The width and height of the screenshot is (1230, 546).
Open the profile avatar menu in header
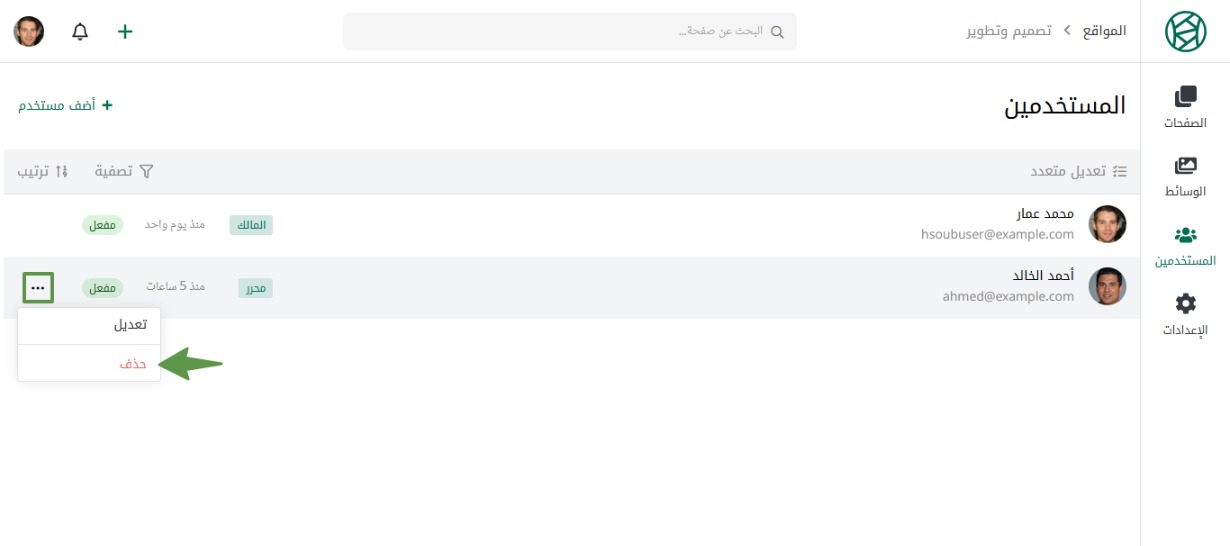click(x=29, y=31)
